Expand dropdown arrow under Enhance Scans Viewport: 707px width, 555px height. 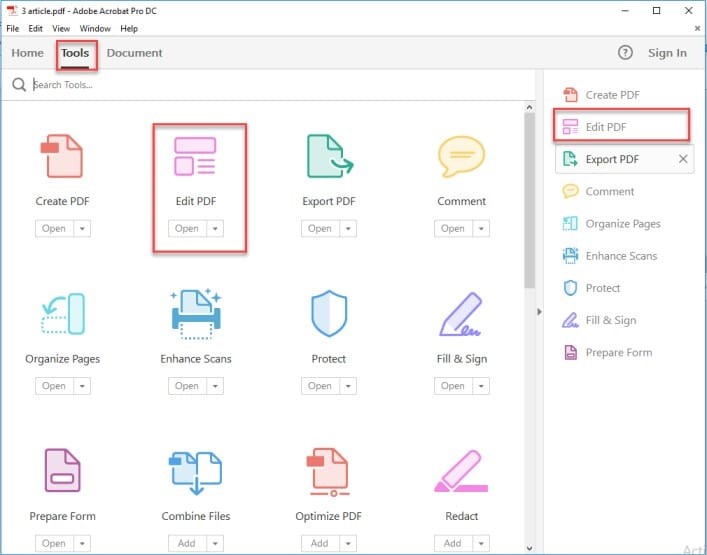click(215, 386)
